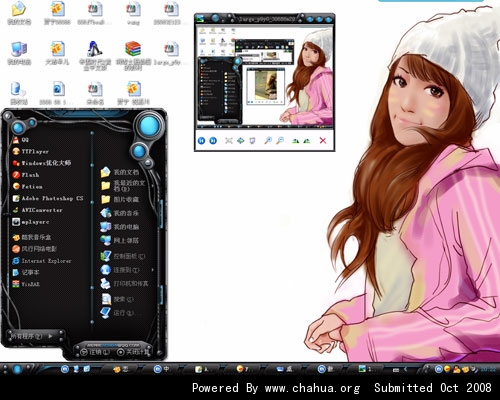Viewport: 500px width, 400px height.
Task: Switch to the picture viewer taskbar button
Action: [367, 369]
